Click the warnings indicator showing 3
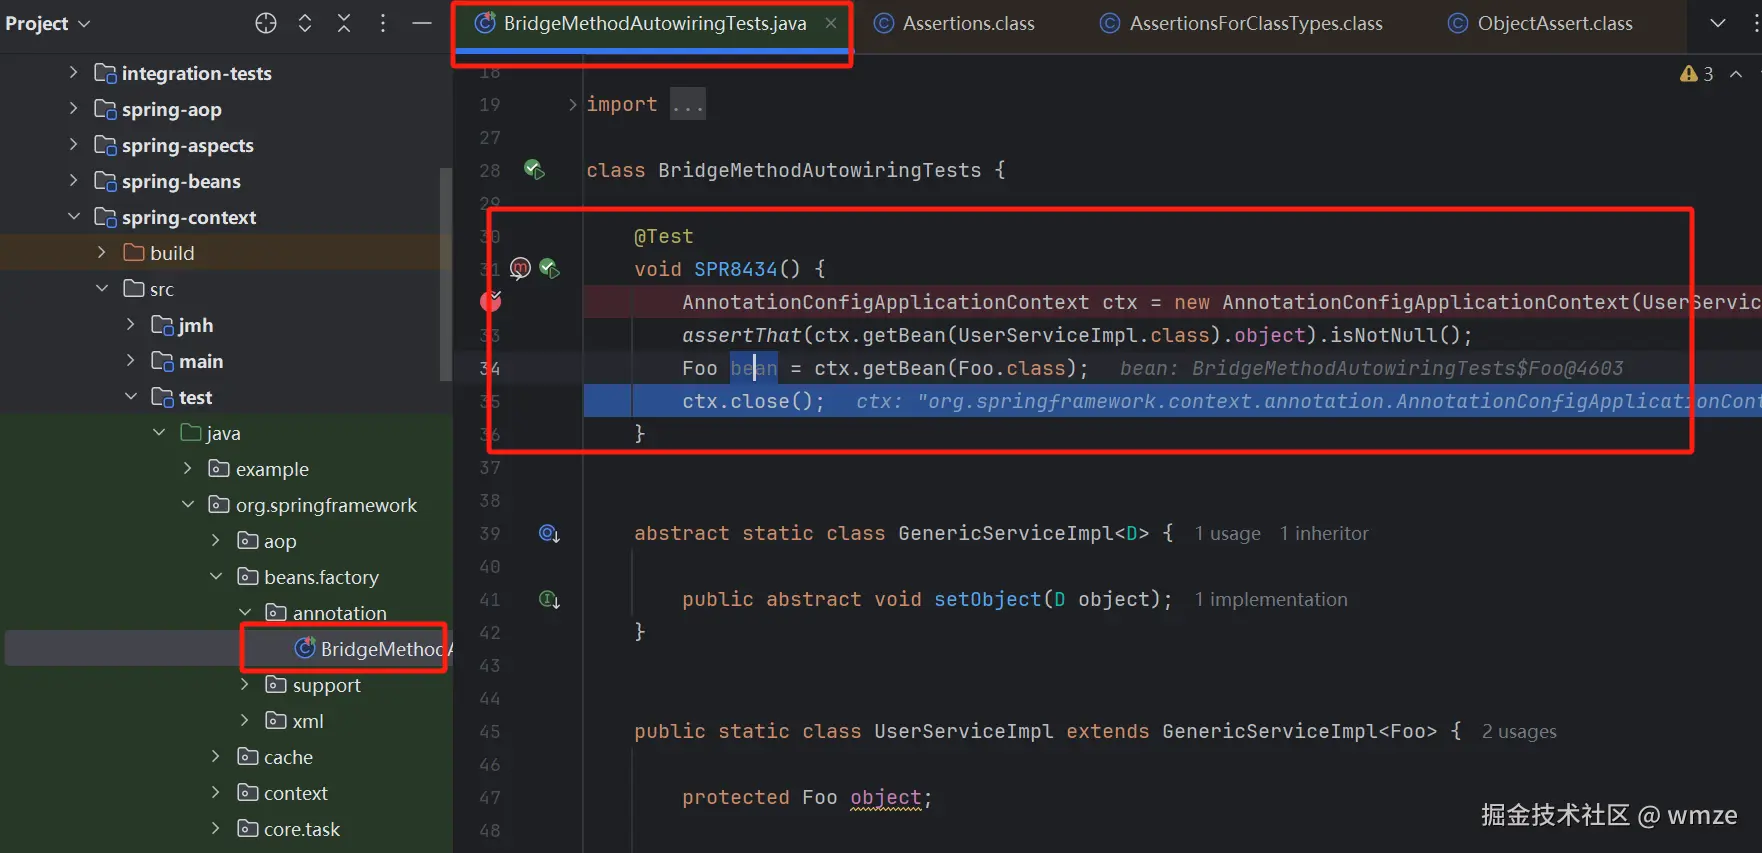The image size is (1762, 853). (x=1696, y=74)
